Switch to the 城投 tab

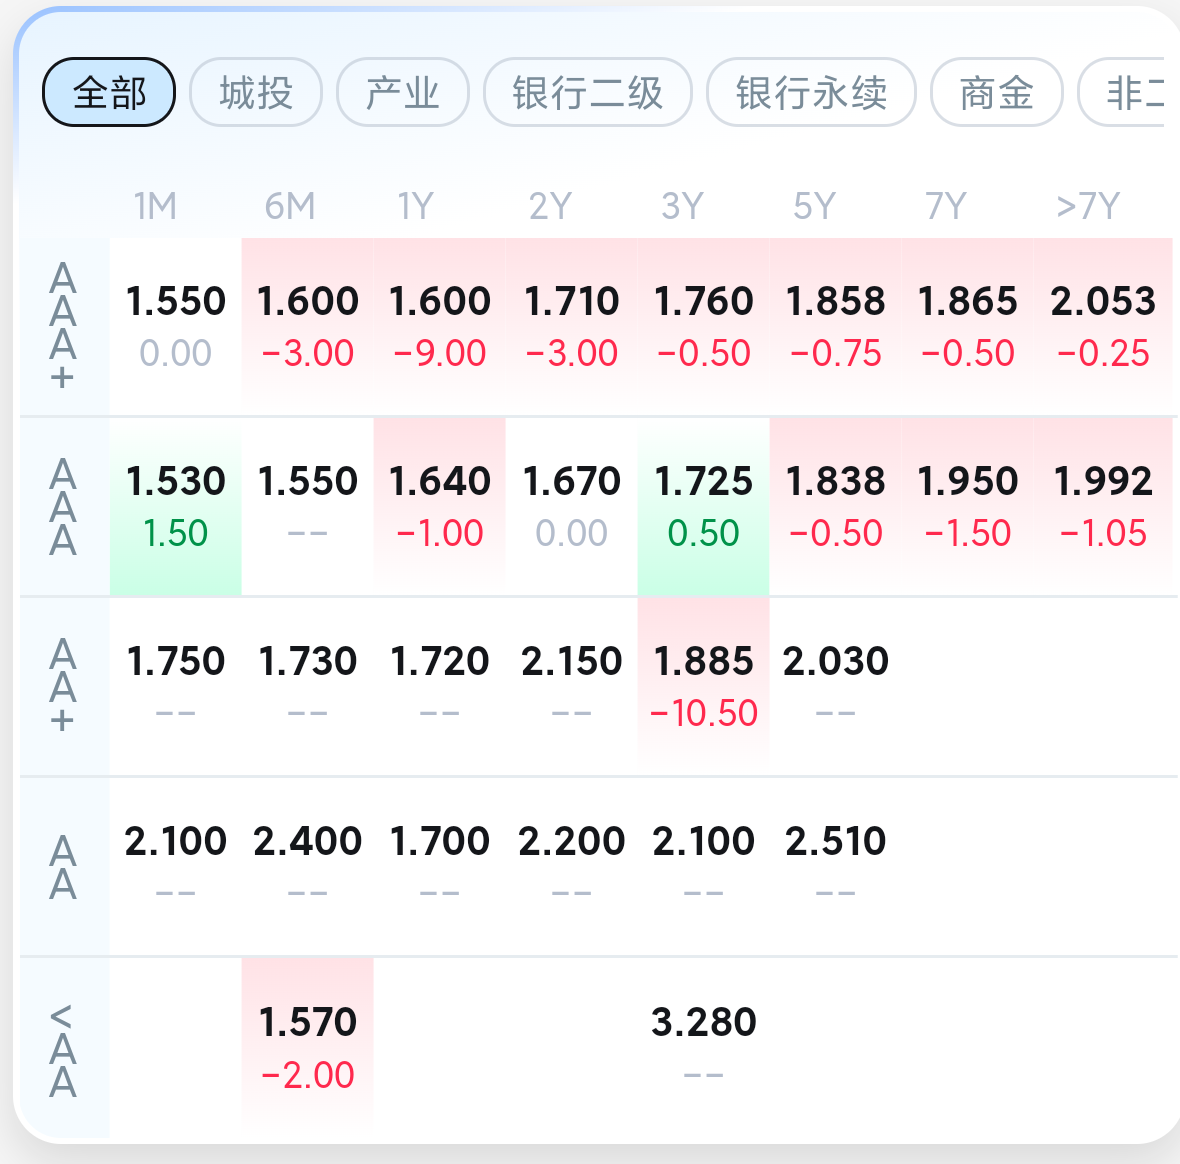[256, 93]
